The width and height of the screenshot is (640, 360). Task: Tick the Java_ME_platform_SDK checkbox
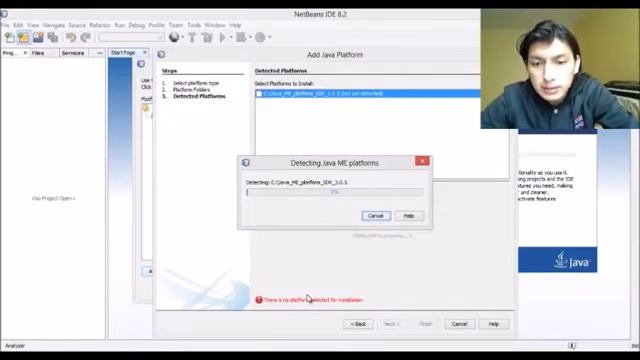tap(259, 93)
